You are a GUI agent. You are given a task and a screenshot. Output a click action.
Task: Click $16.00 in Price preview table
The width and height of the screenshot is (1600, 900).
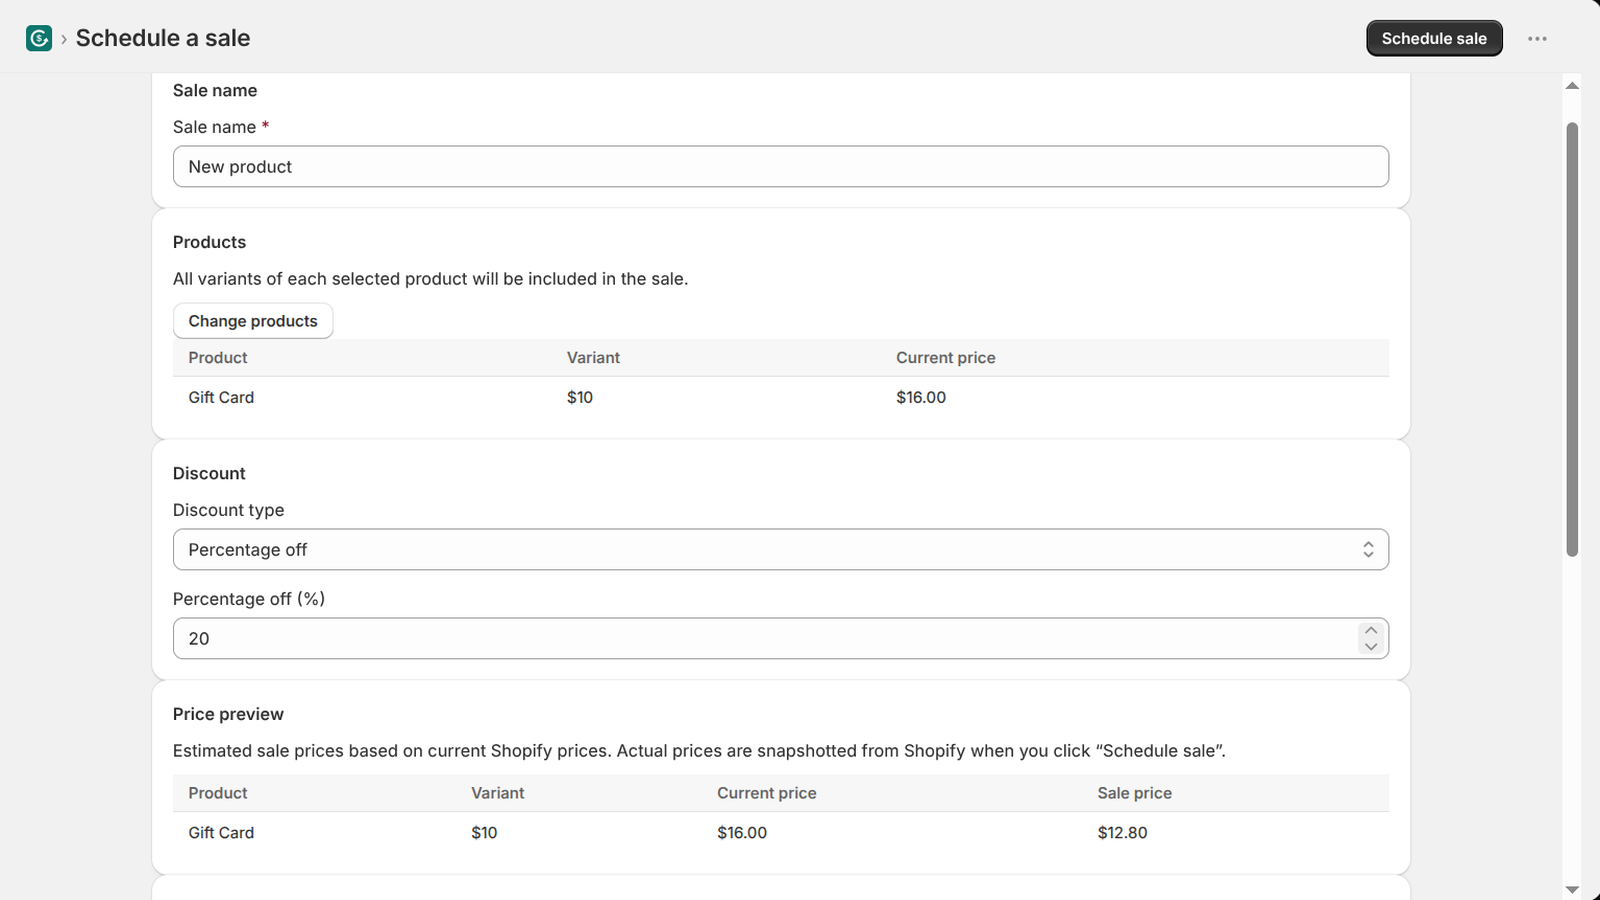click(742, 833)
